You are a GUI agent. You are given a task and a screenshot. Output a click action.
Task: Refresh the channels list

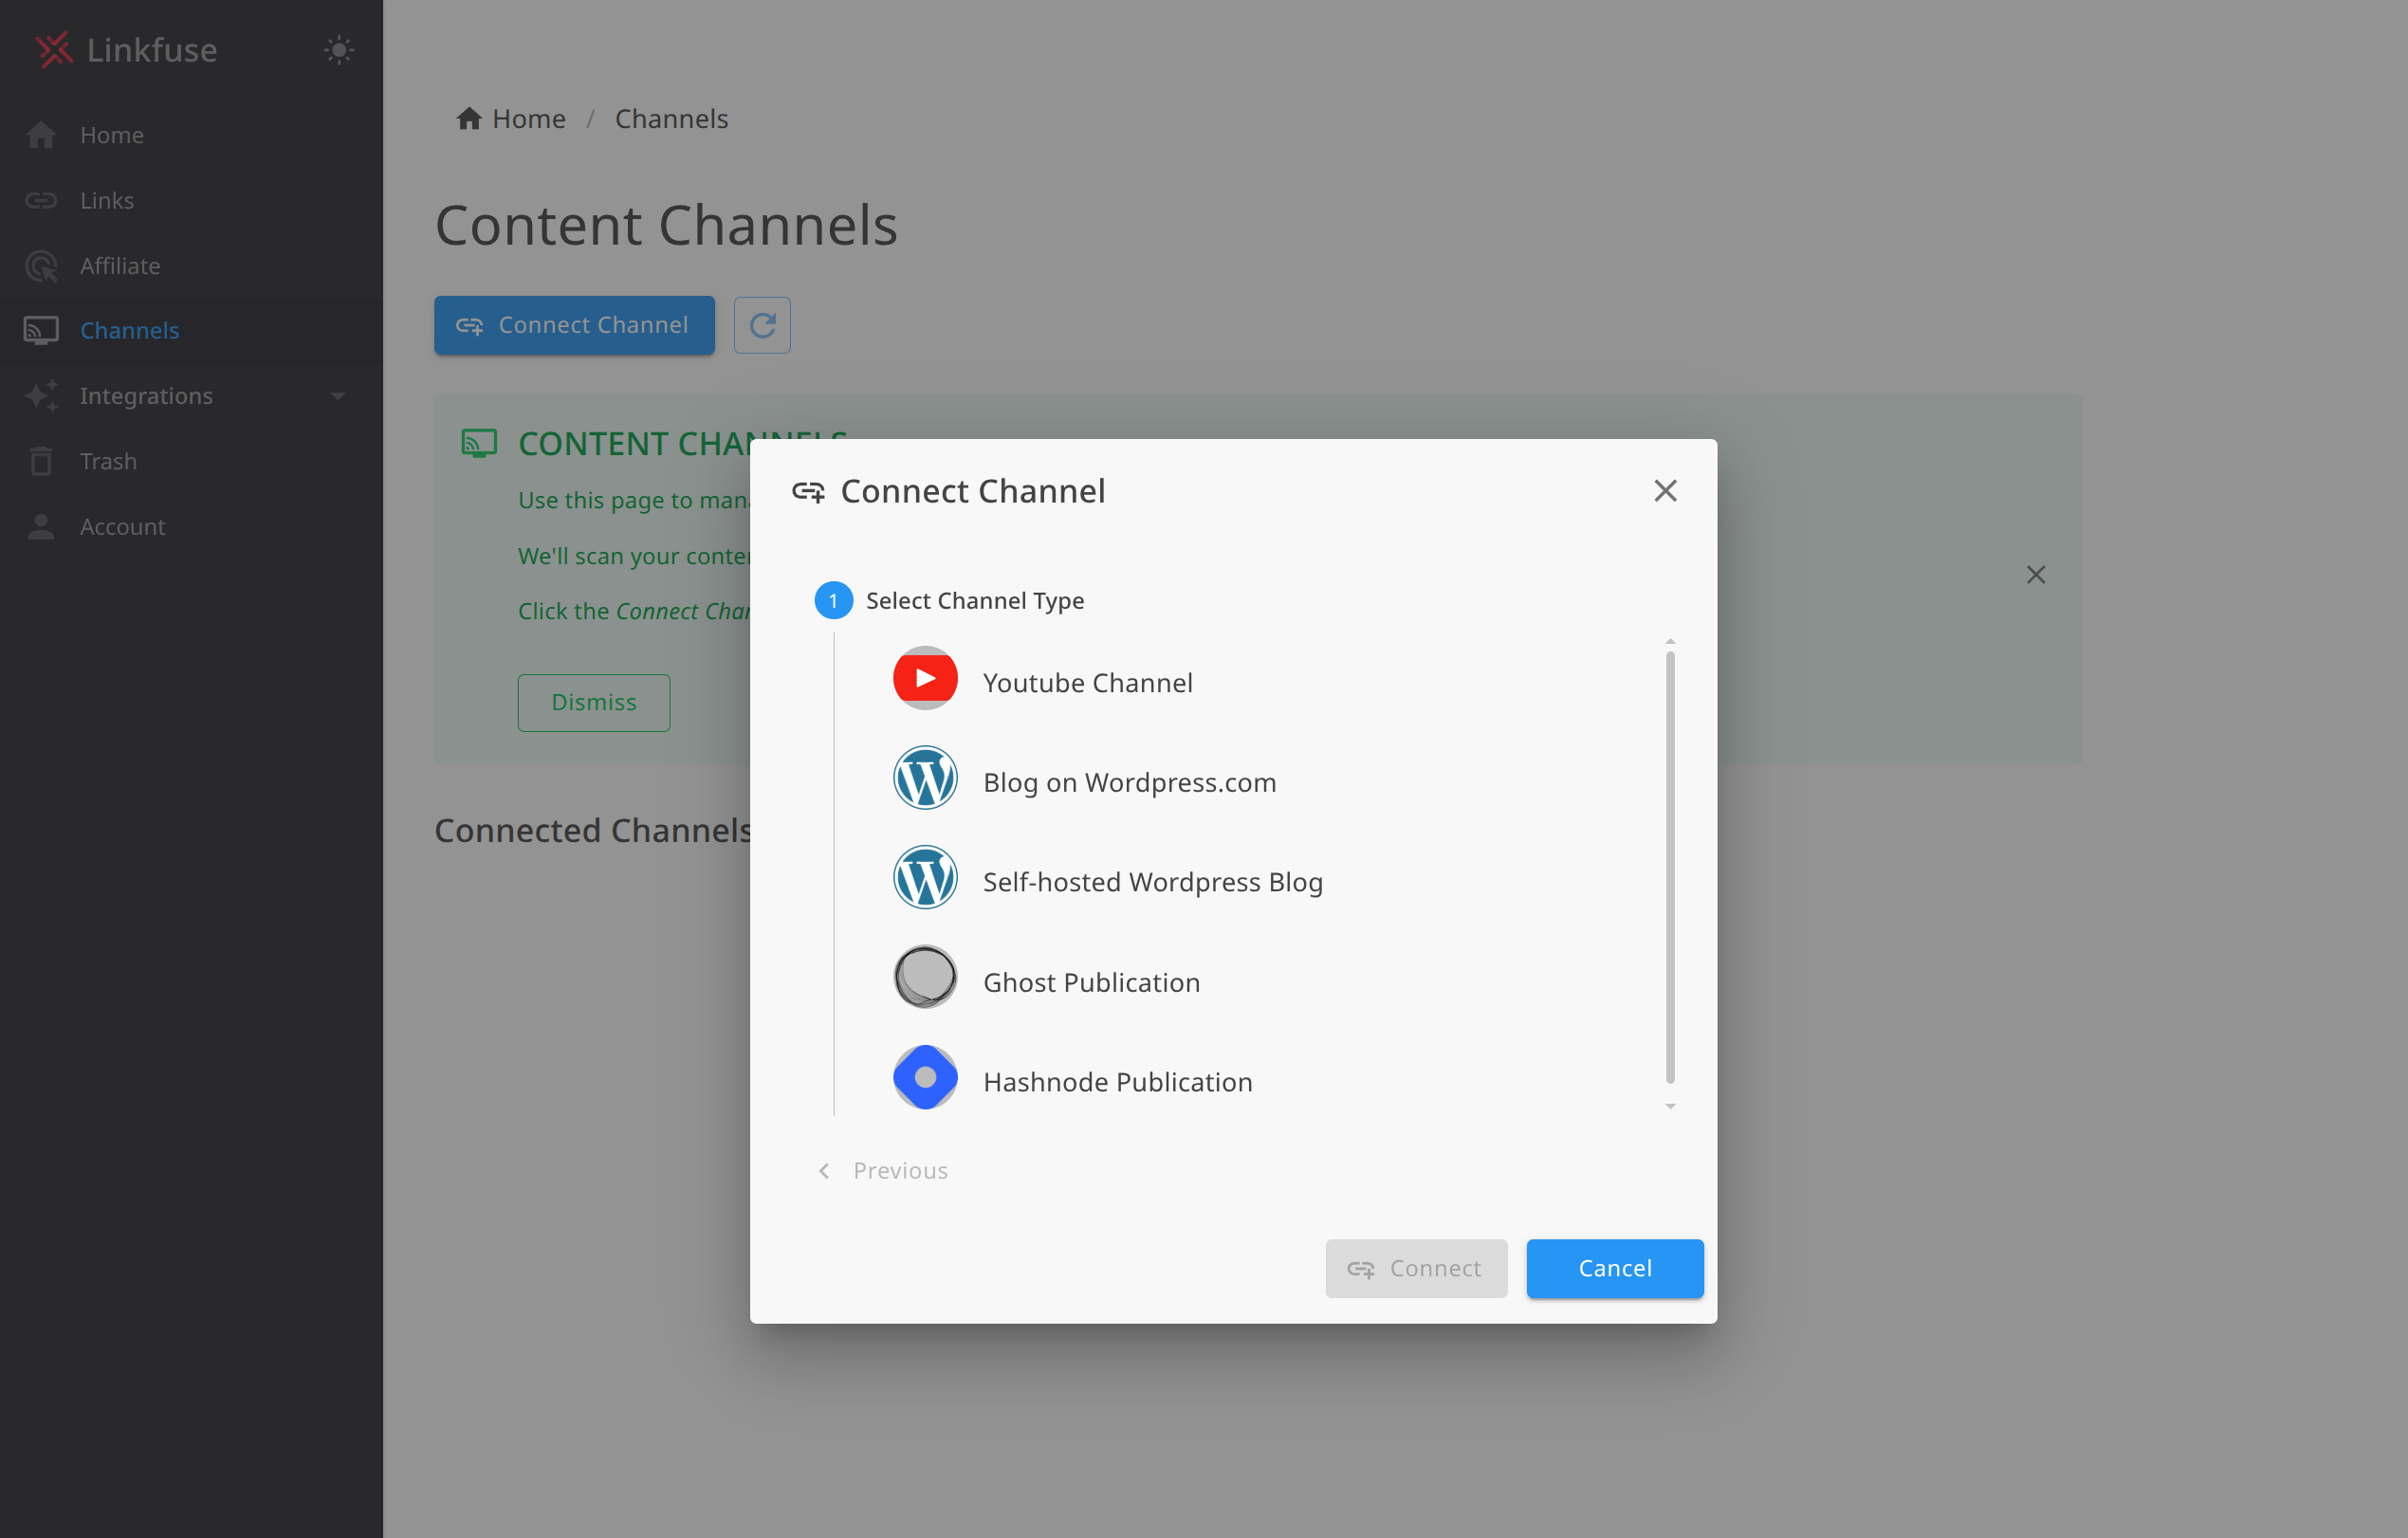click(x=762, y=325)
